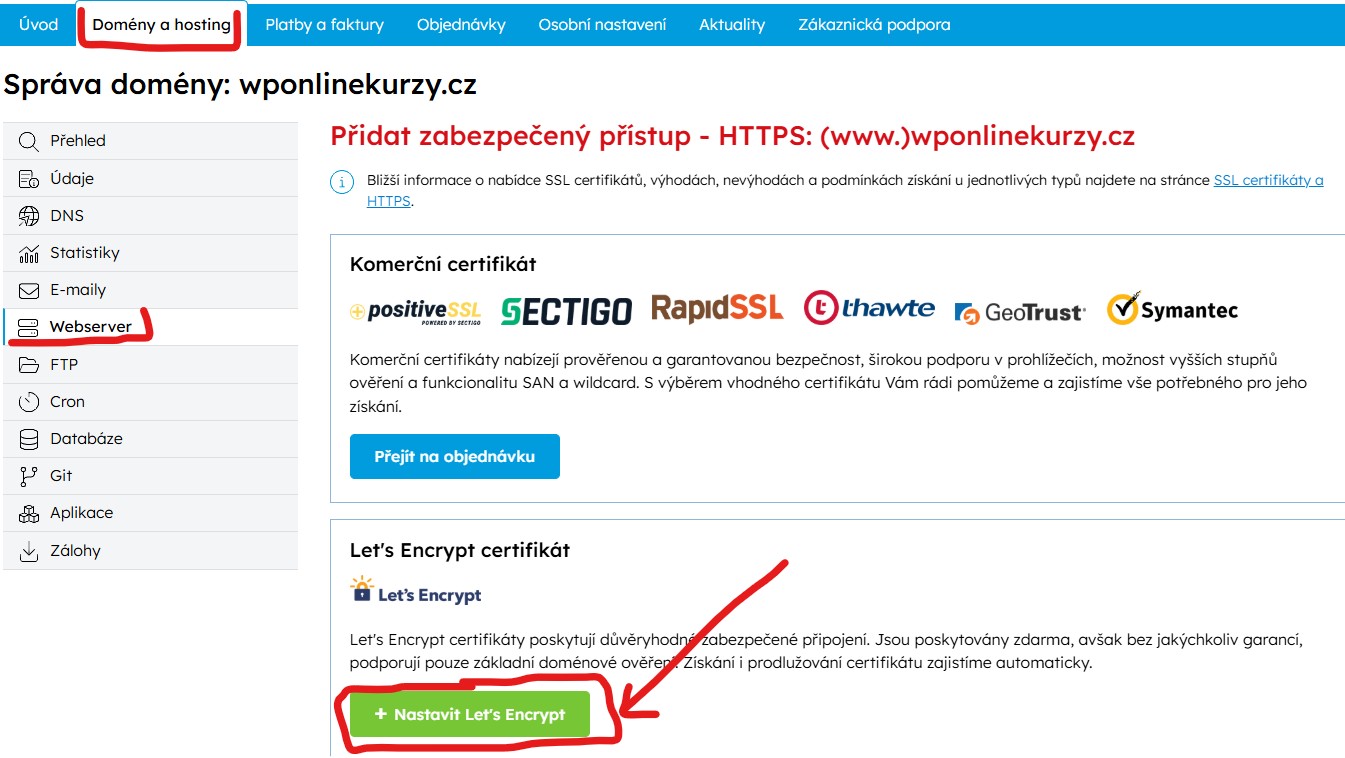1345x758 pixels.
Task: Select Webserver in the sidebar
Action: (x=90, y=327)
